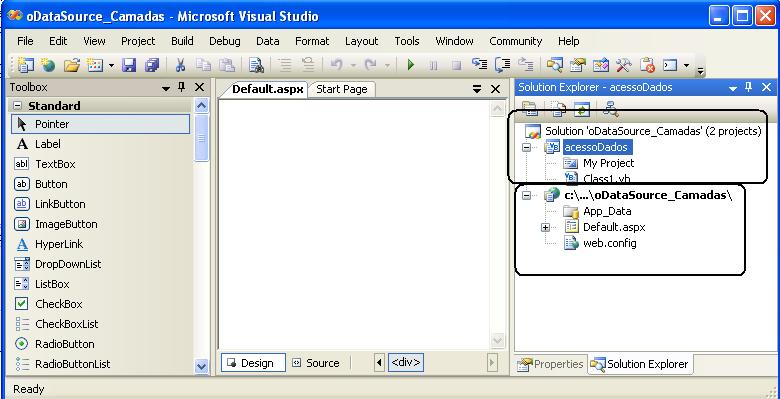Viewport: 780px width, 399px height.
Task: Click the Refresh icon in Solution Explorer
Action: click(x=582, y=109)
